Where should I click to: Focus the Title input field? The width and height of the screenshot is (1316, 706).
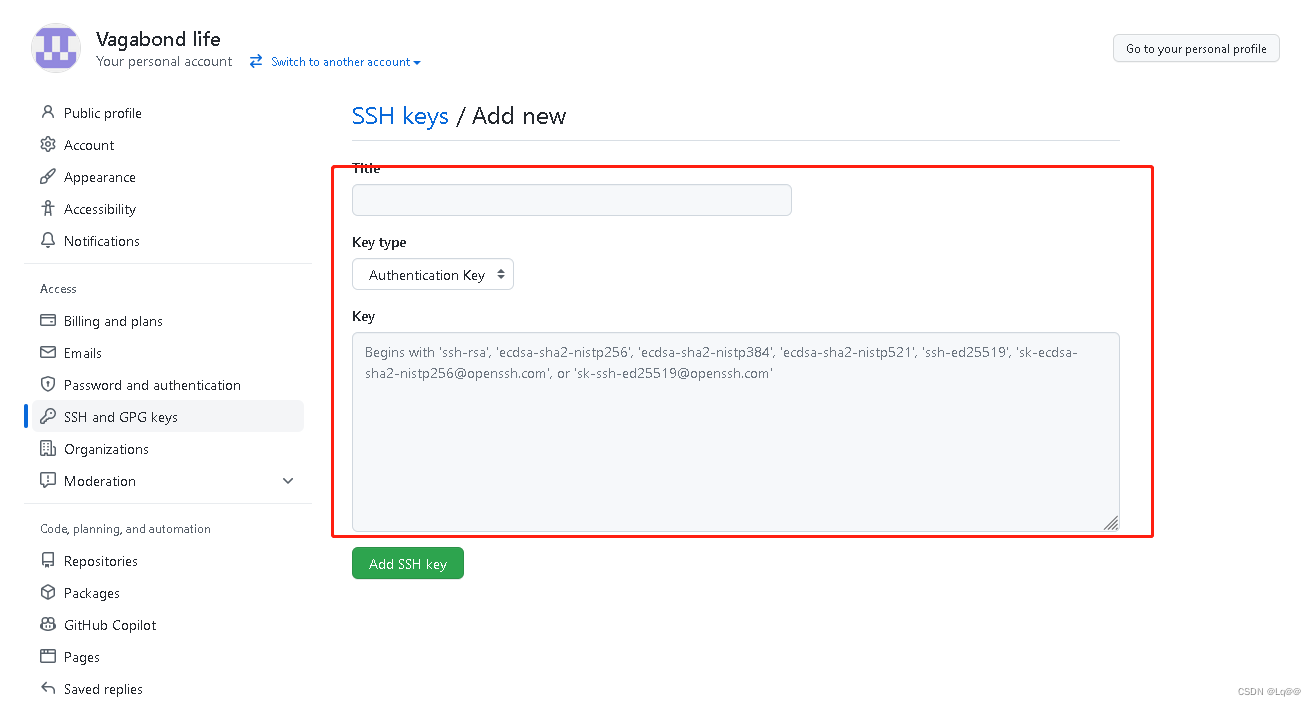tap(571, 200)
